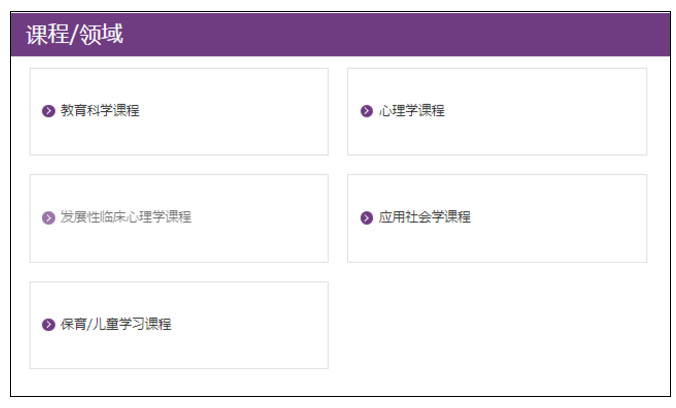Open the 保育/儿童学习课程 link text
The height and width of the screenshot is (408, 676).
tap(116, 324)
